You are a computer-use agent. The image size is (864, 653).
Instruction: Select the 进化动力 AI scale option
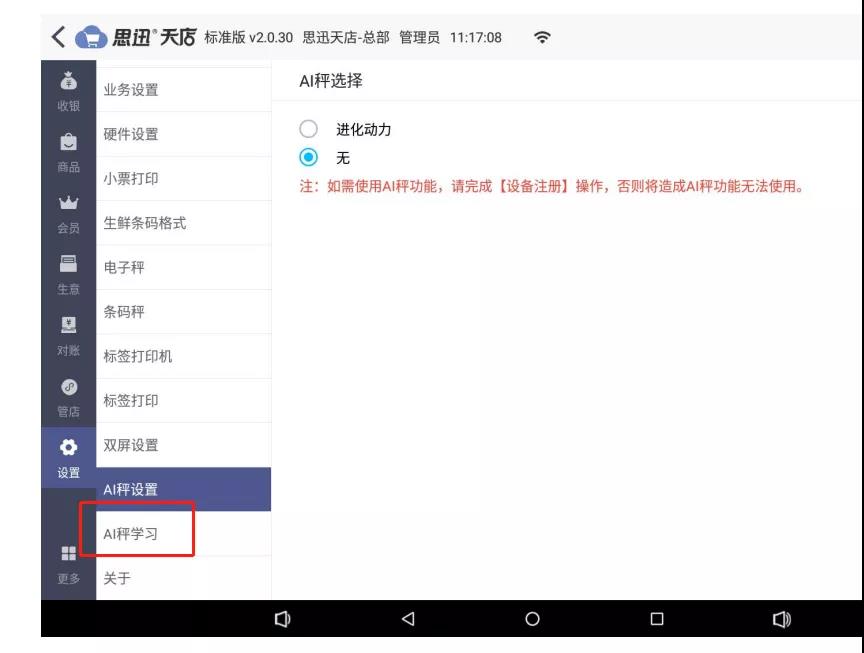(308, 129)
